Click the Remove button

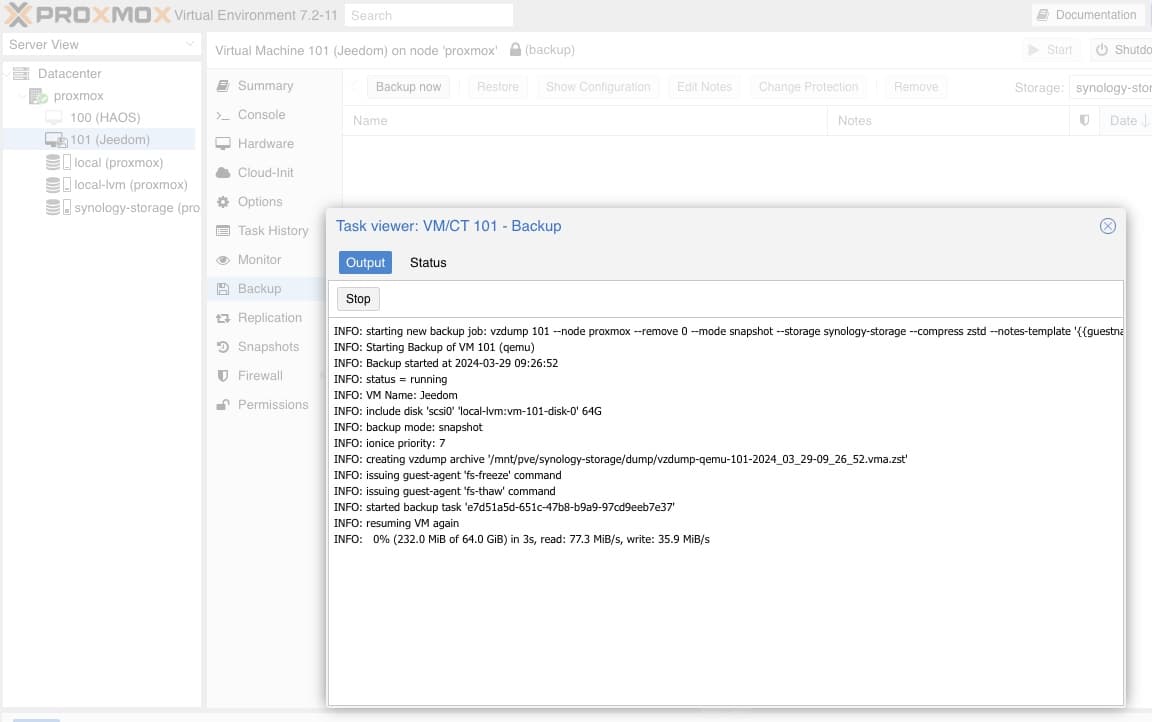(x=915, y=87)
